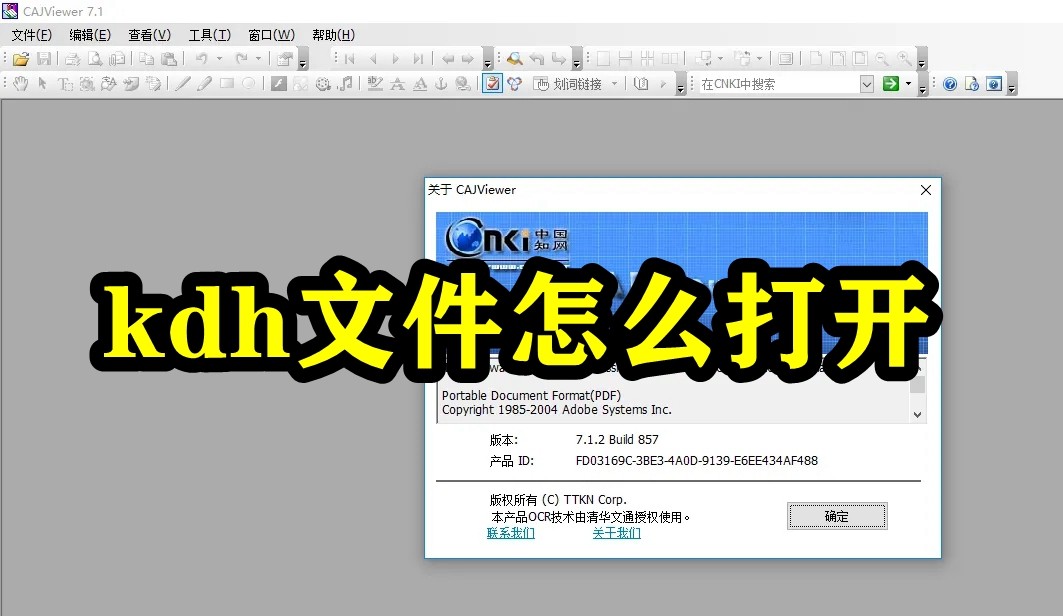Expand overflow options of help toolbar
The height and width of the screenshot is (616, 1063).
[x=1011, y=85]
